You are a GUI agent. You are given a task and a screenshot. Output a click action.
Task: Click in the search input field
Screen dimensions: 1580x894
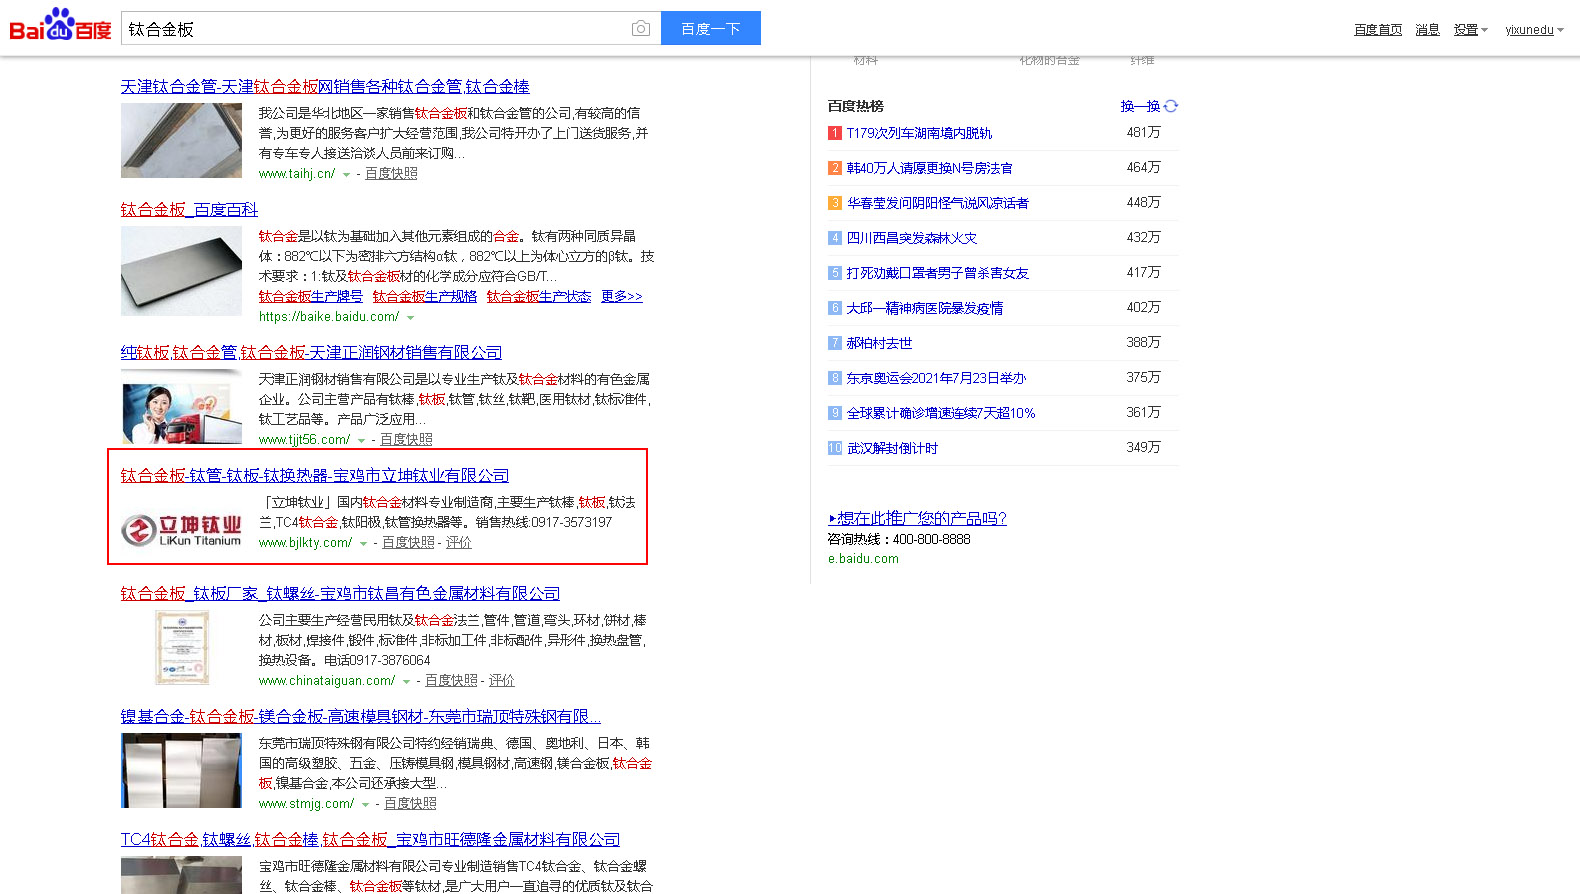[375, 29]
